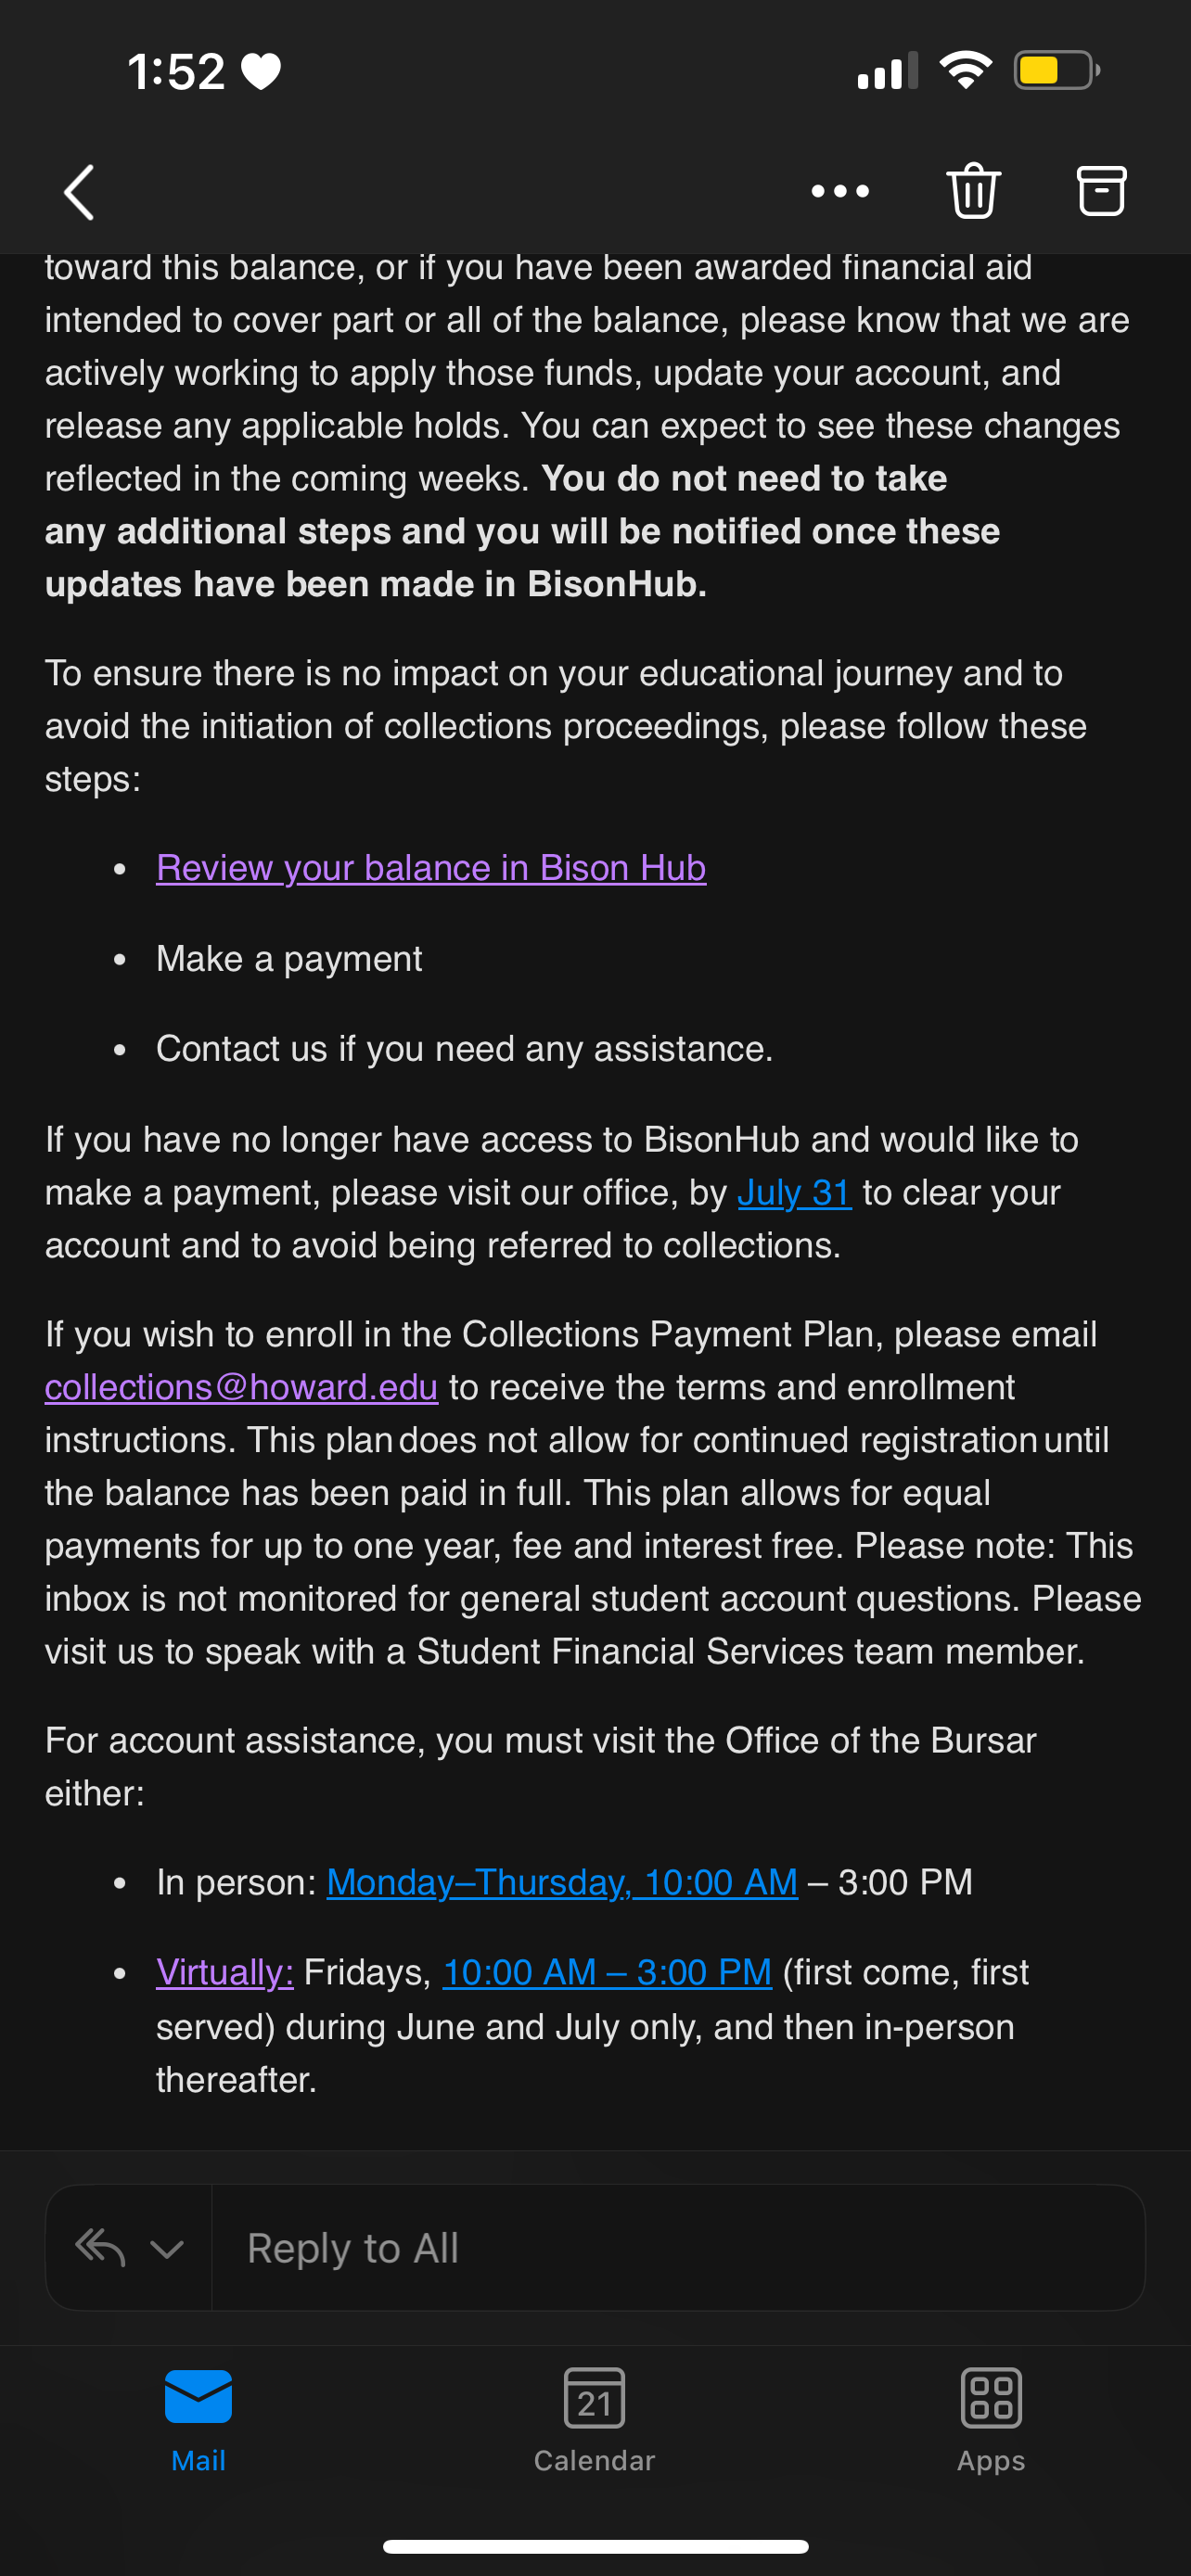
Task: Open Review your balance in Bison Hub link
Action: (431, 868)
